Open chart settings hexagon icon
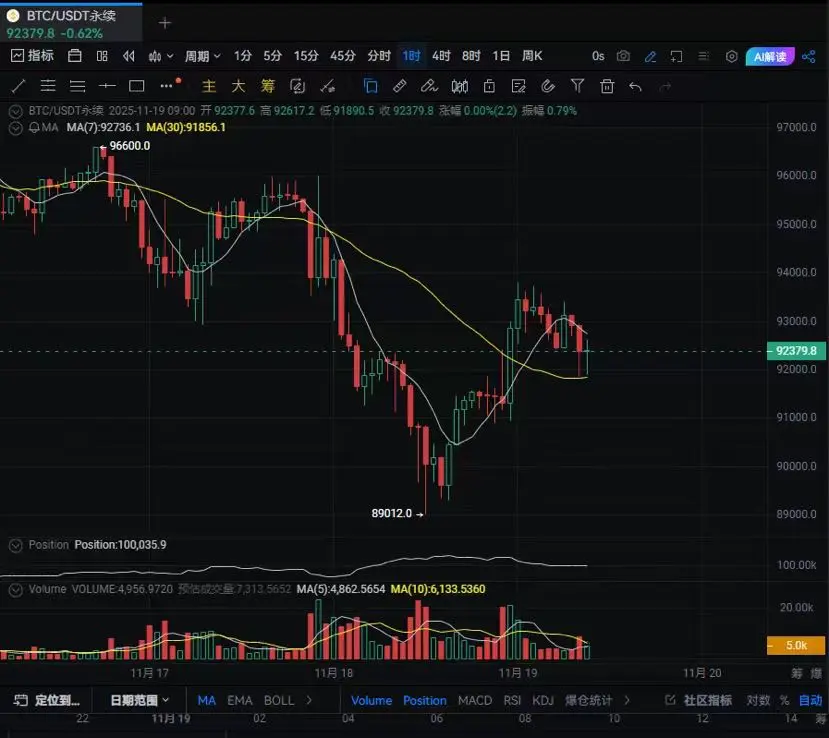The image size is (829, 738). tap(731, 57)
